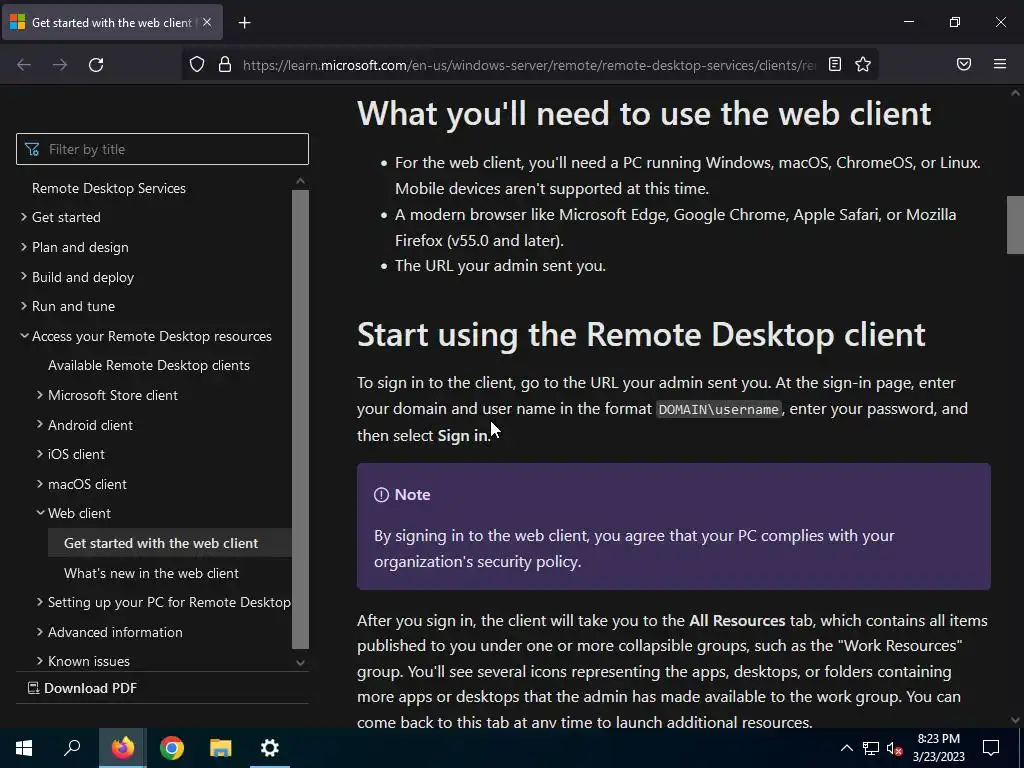Click 'Start using the Remote Desktop client' heading
This screenshot has height=768, width=1024.
(641, 334)
